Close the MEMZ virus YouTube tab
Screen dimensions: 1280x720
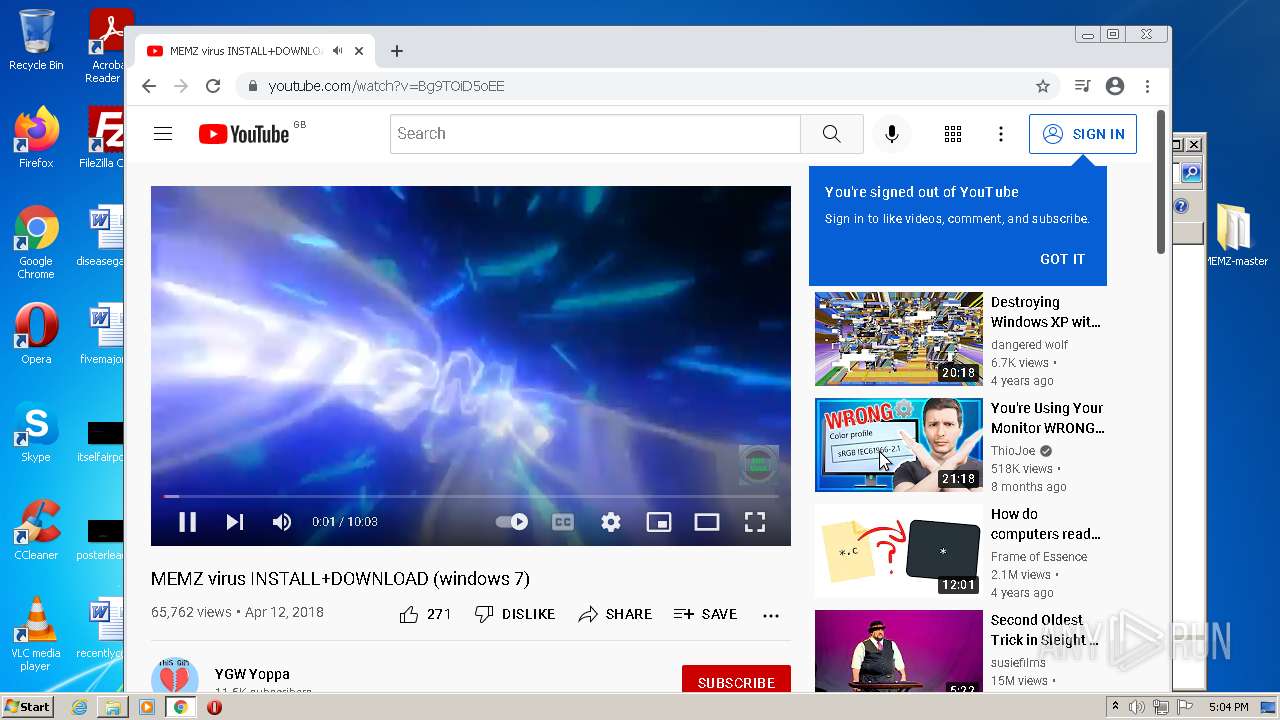[x=359, y=51]
